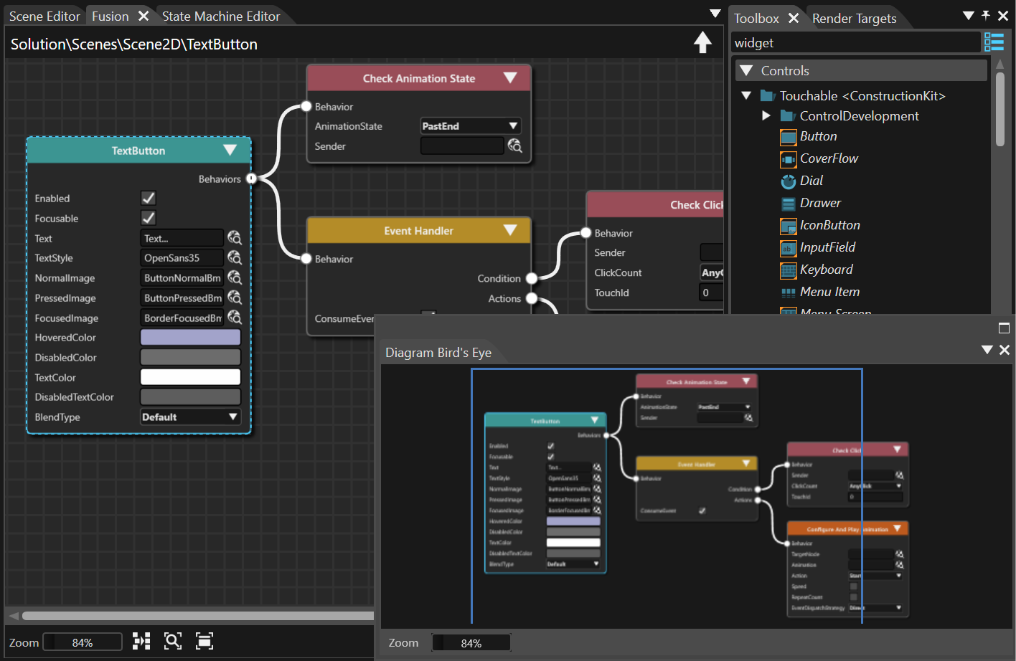Click the browse icon beside NormalImage field
This screenshot has width=1016, height=661.
coord(235,278)
